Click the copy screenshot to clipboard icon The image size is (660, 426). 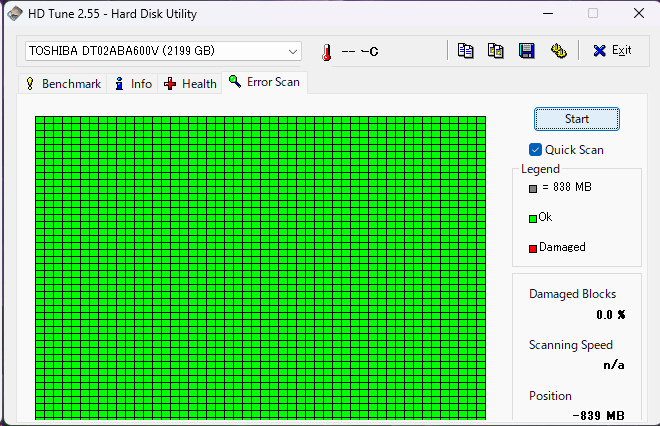click(496, 51)
